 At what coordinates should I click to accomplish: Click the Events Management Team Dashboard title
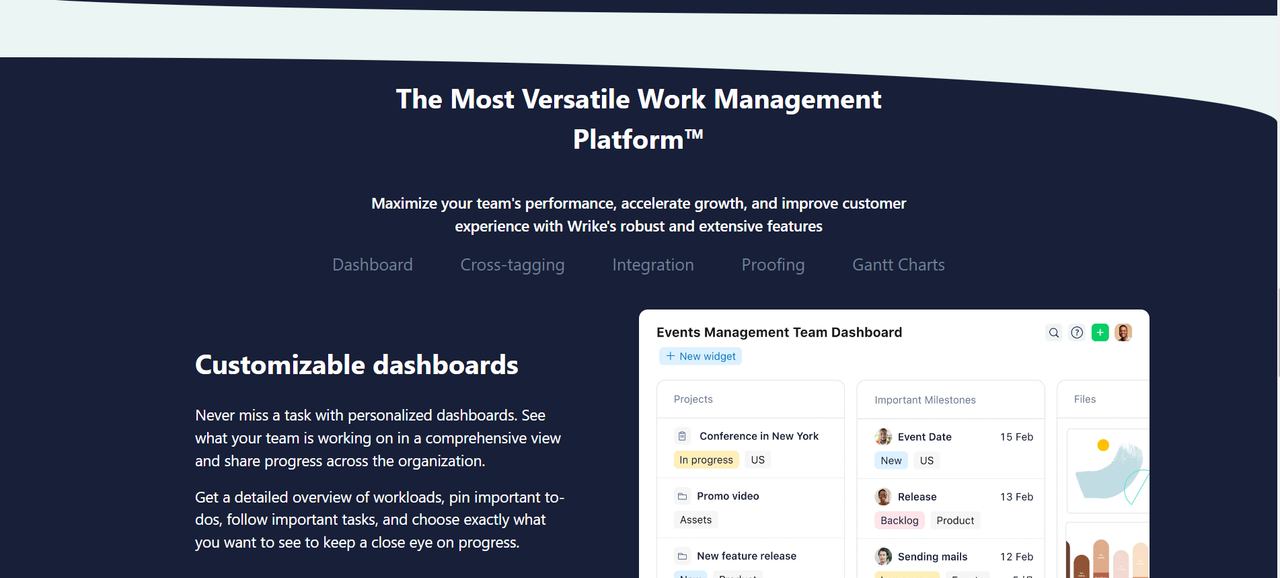779,332
